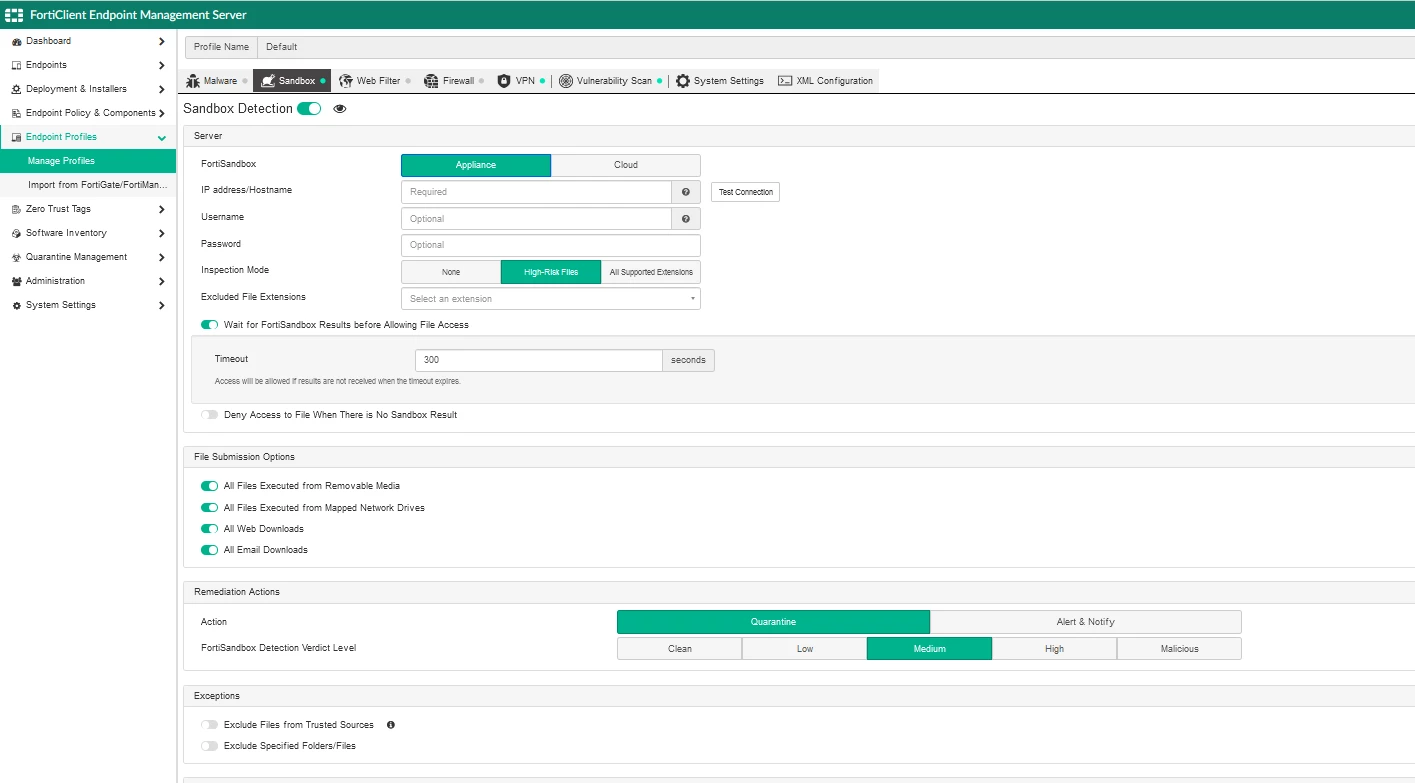Click the Endpoint Policy & Components icon
The height and width of the screenshot is (783, 1415).
tap(16, 113)
